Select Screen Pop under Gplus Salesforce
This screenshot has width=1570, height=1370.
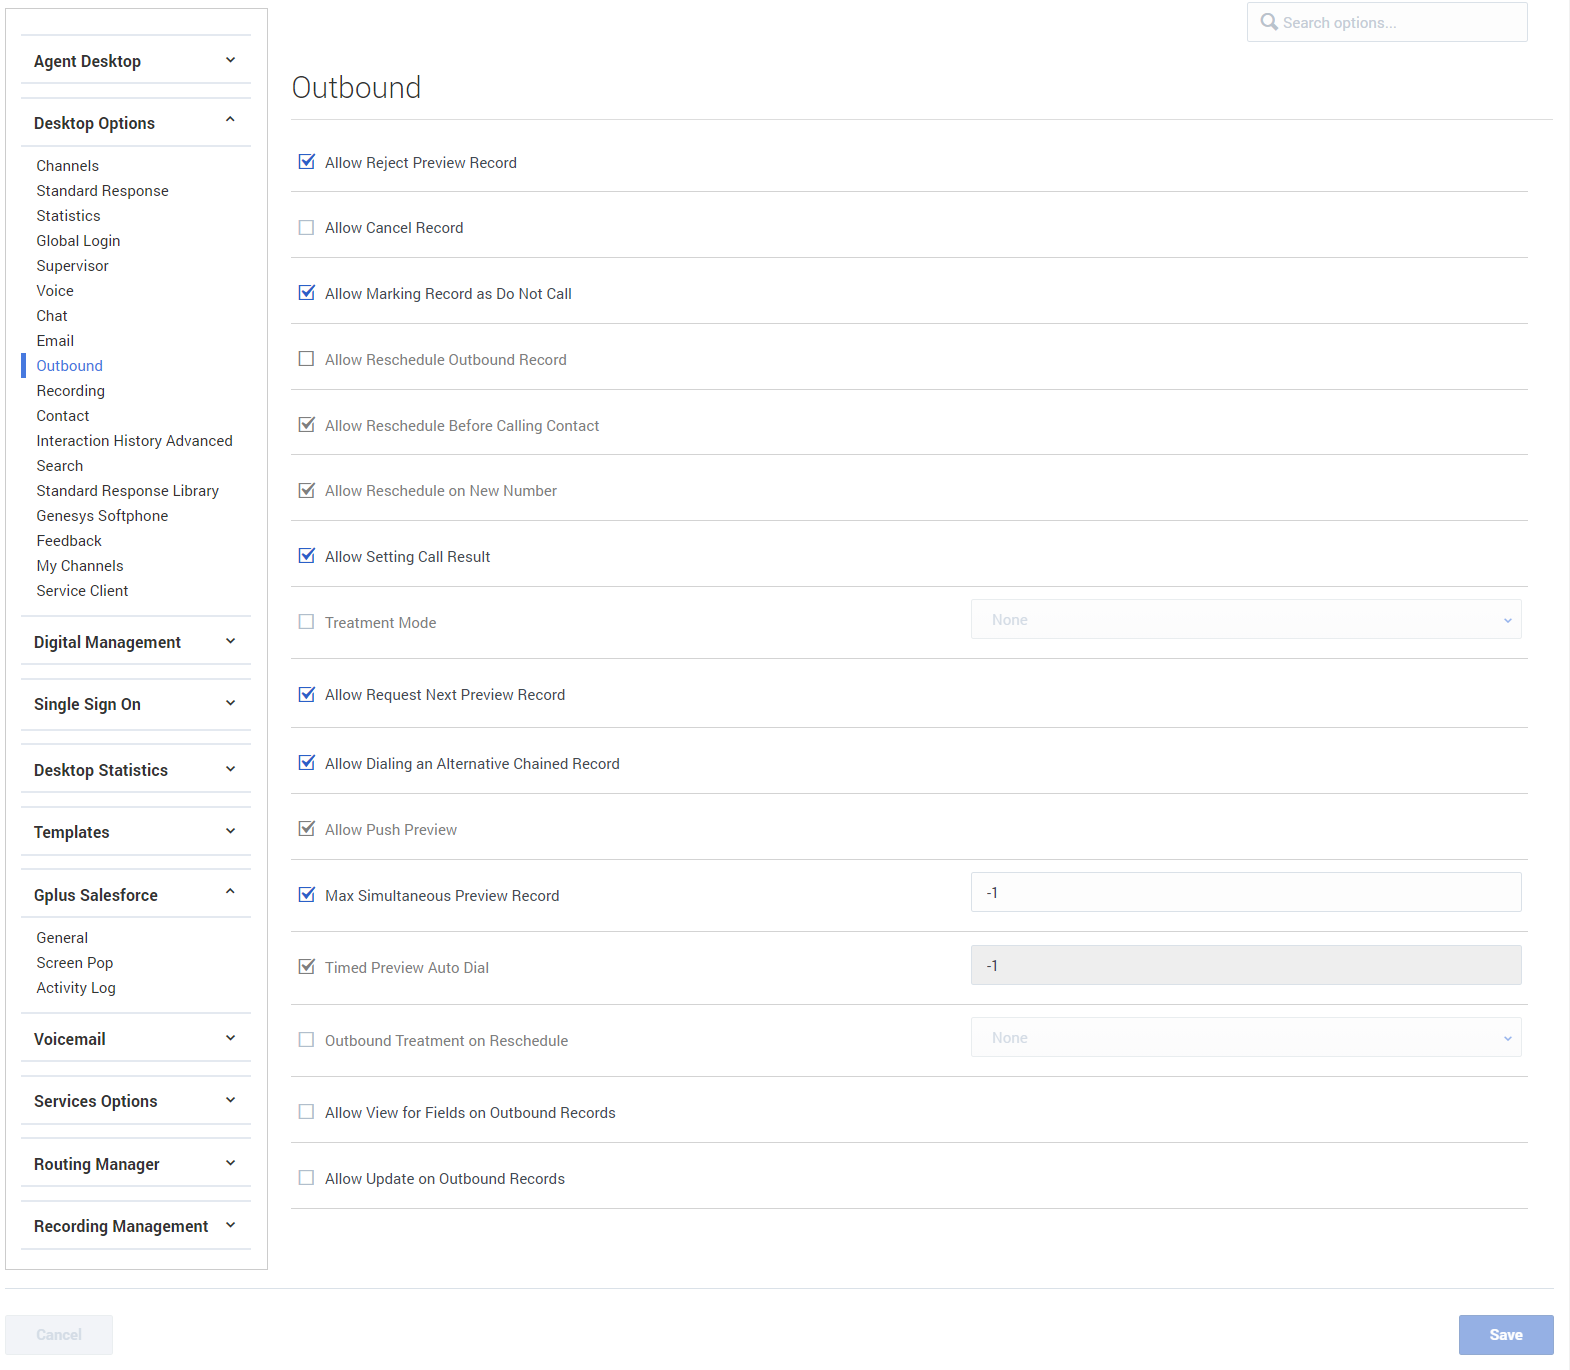click(x=75, y=963)
